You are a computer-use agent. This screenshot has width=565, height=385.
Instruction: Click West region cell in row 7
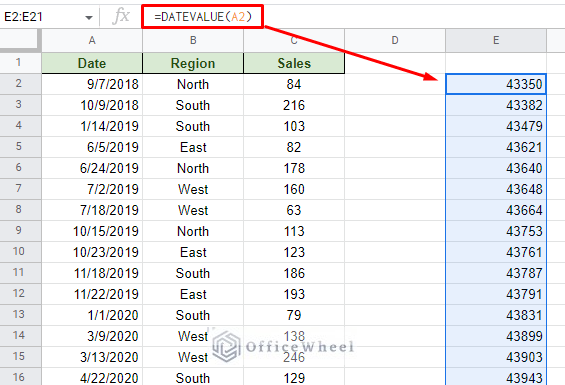tap(193, 189)
